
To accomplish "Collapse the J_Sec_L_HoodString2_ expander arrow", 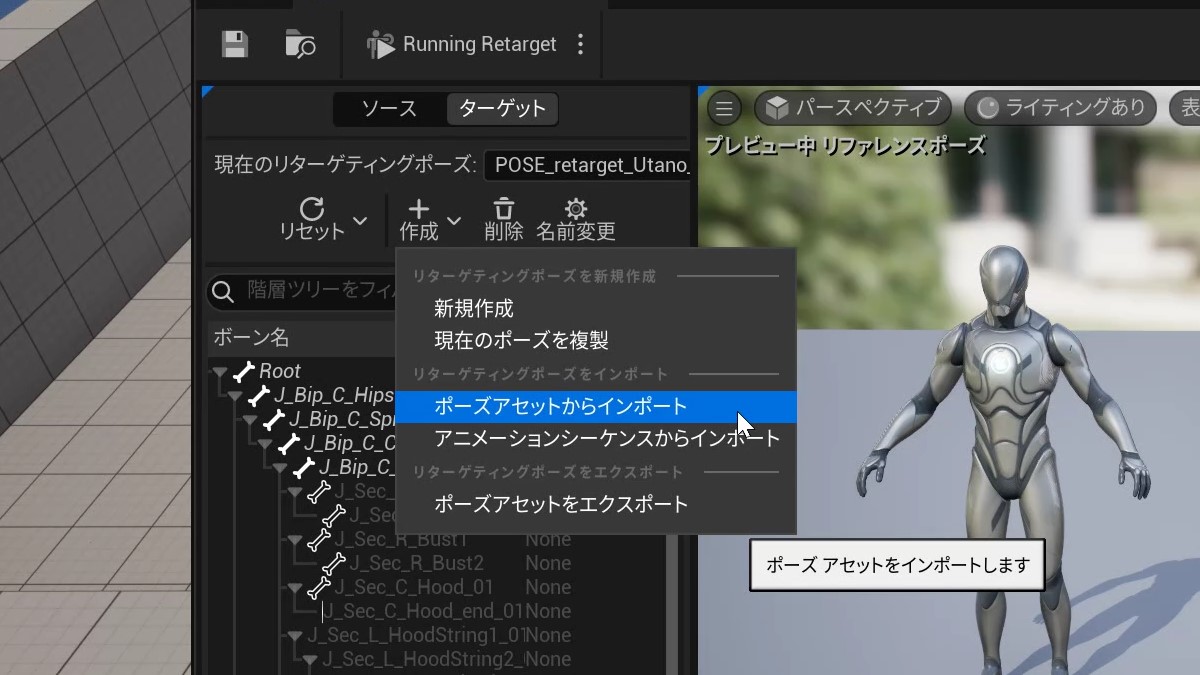I will tap(309, 660).
